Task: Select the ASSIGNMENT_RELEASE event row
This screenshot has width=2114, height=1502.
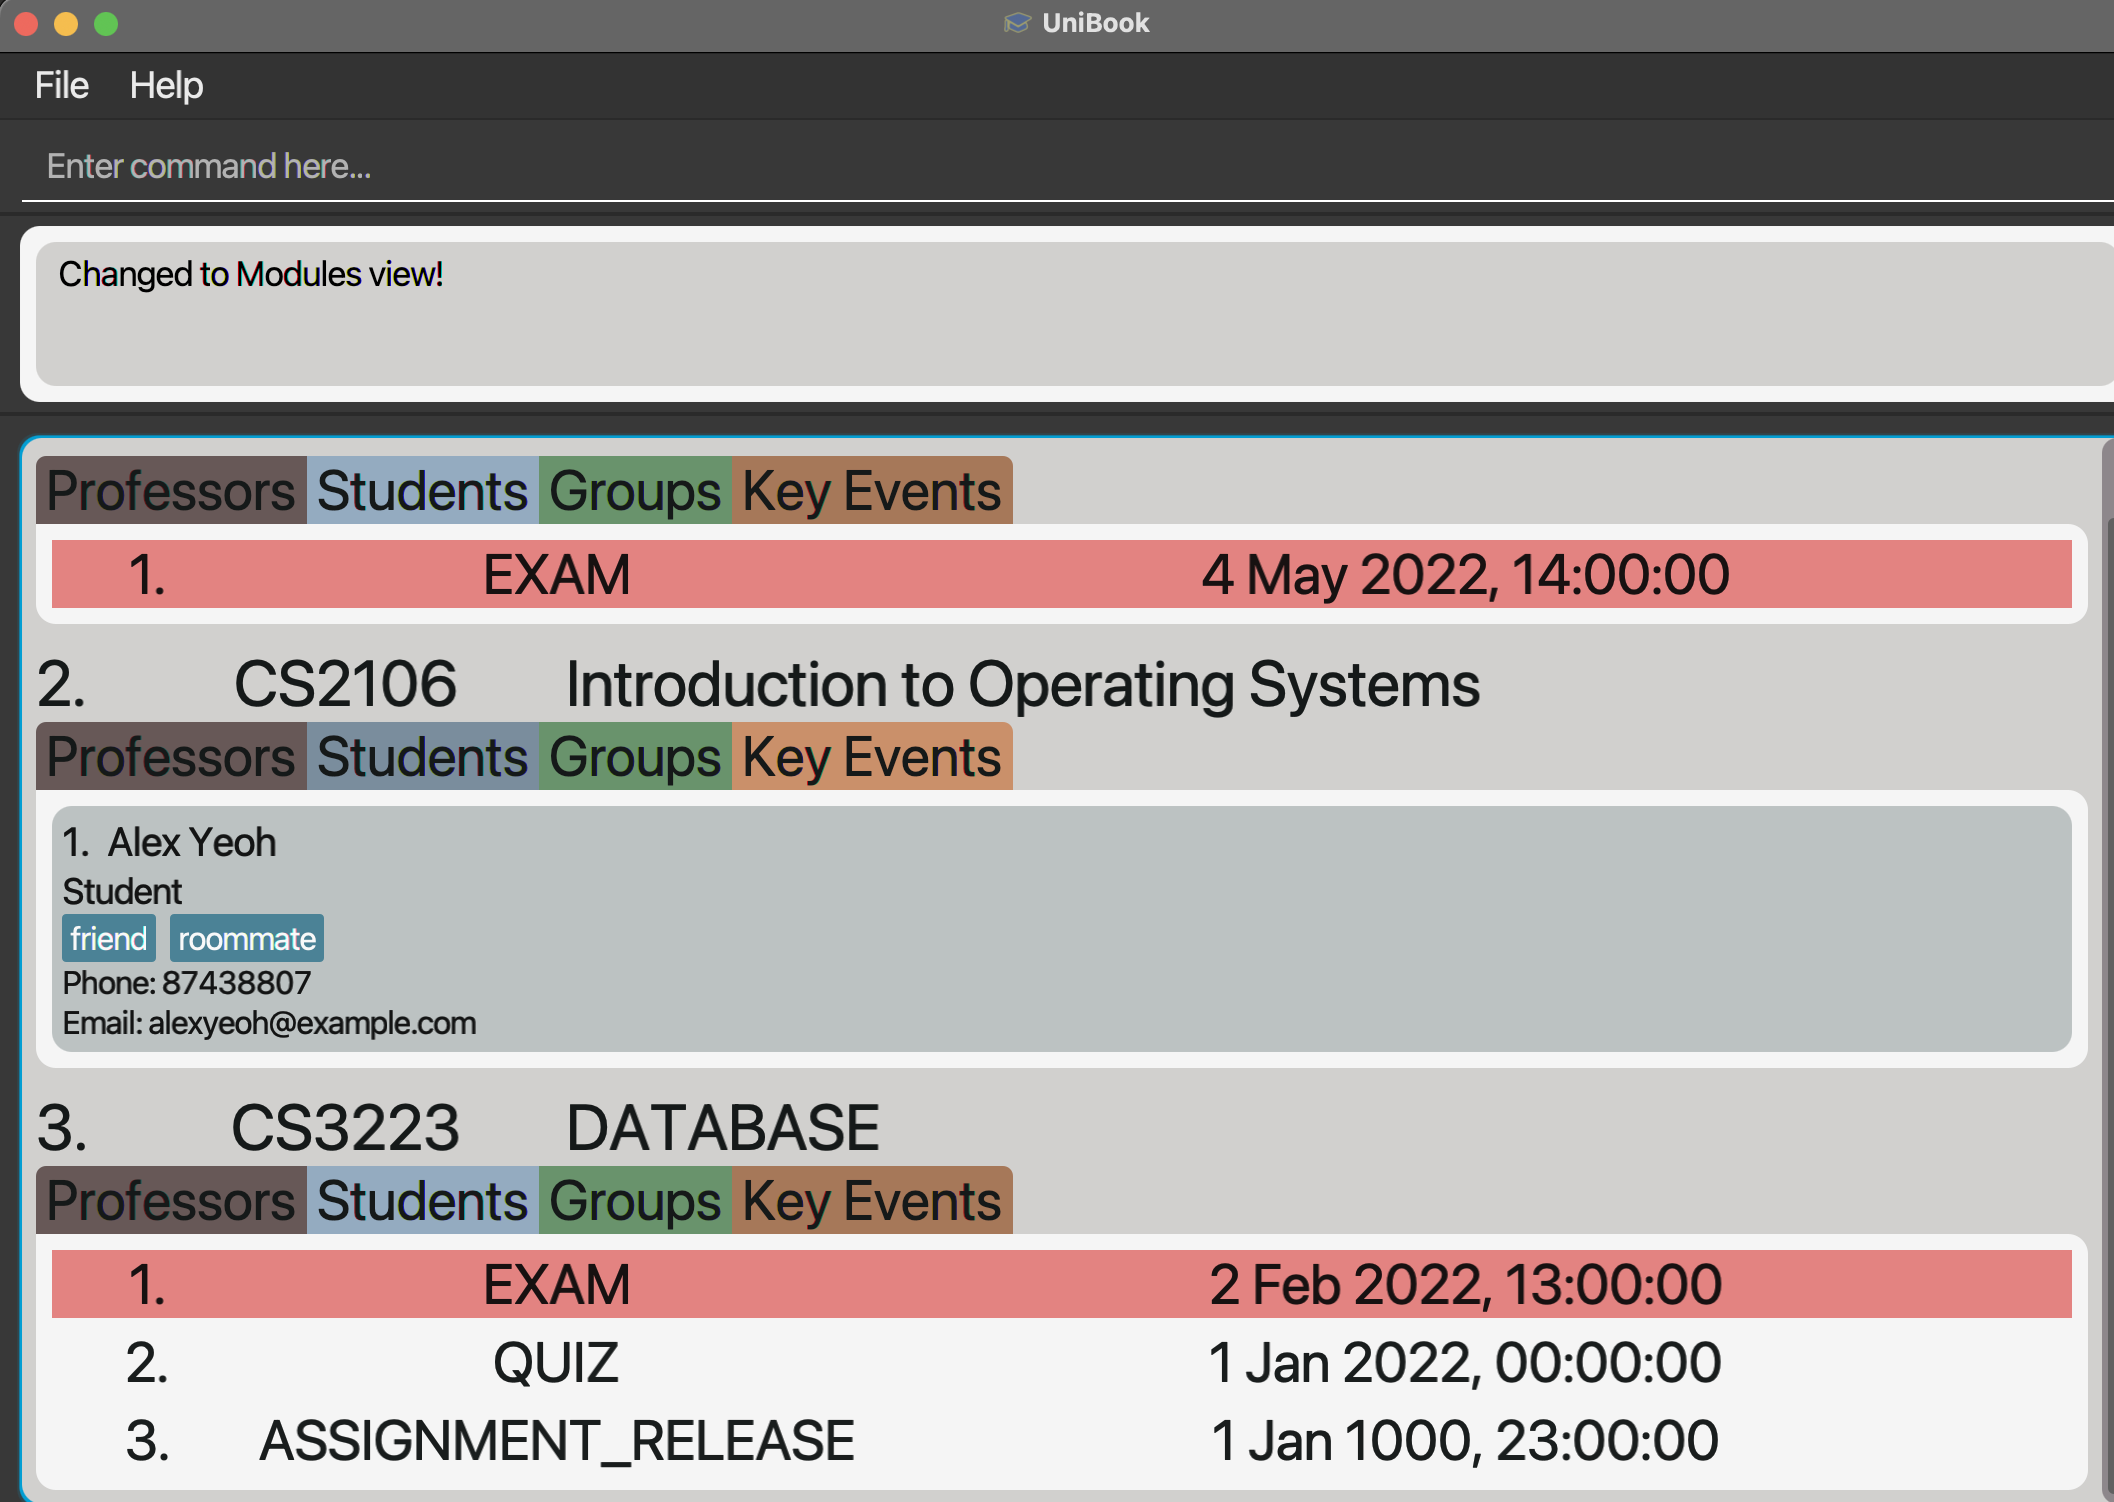Action: point(1060,1441)
